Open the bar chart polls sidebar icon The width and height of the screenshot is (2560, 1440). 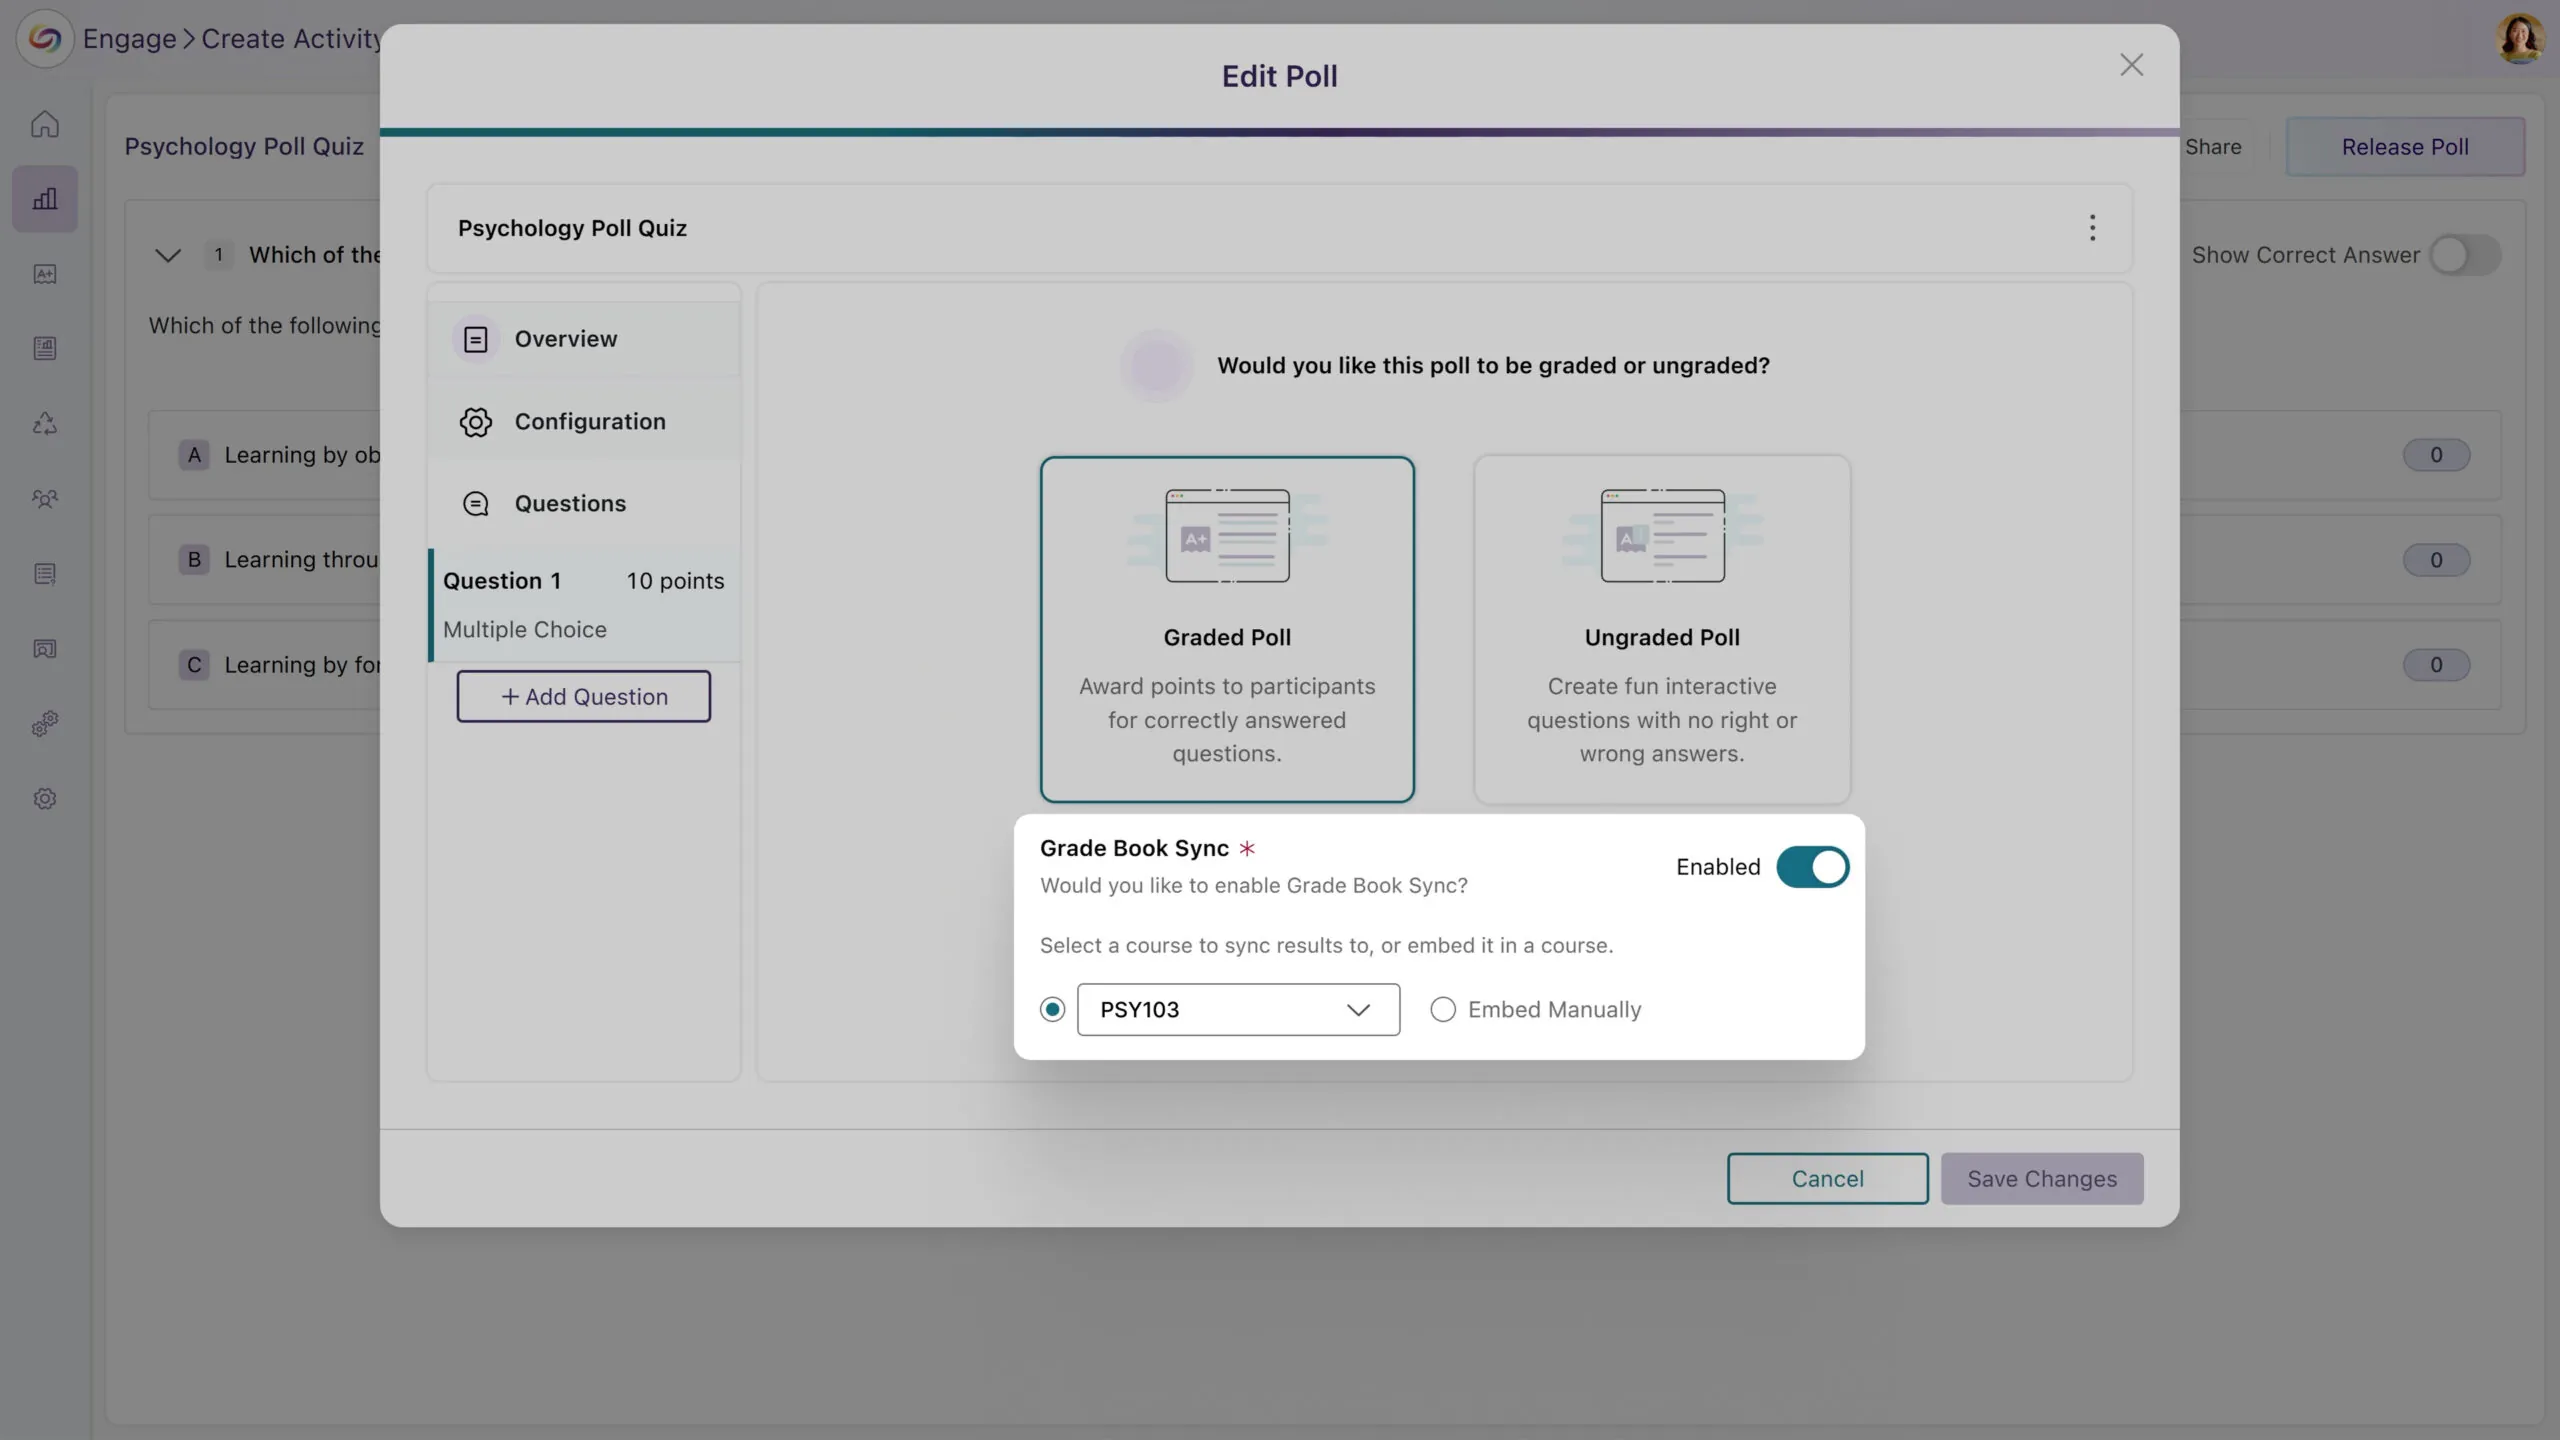(45, 199)
